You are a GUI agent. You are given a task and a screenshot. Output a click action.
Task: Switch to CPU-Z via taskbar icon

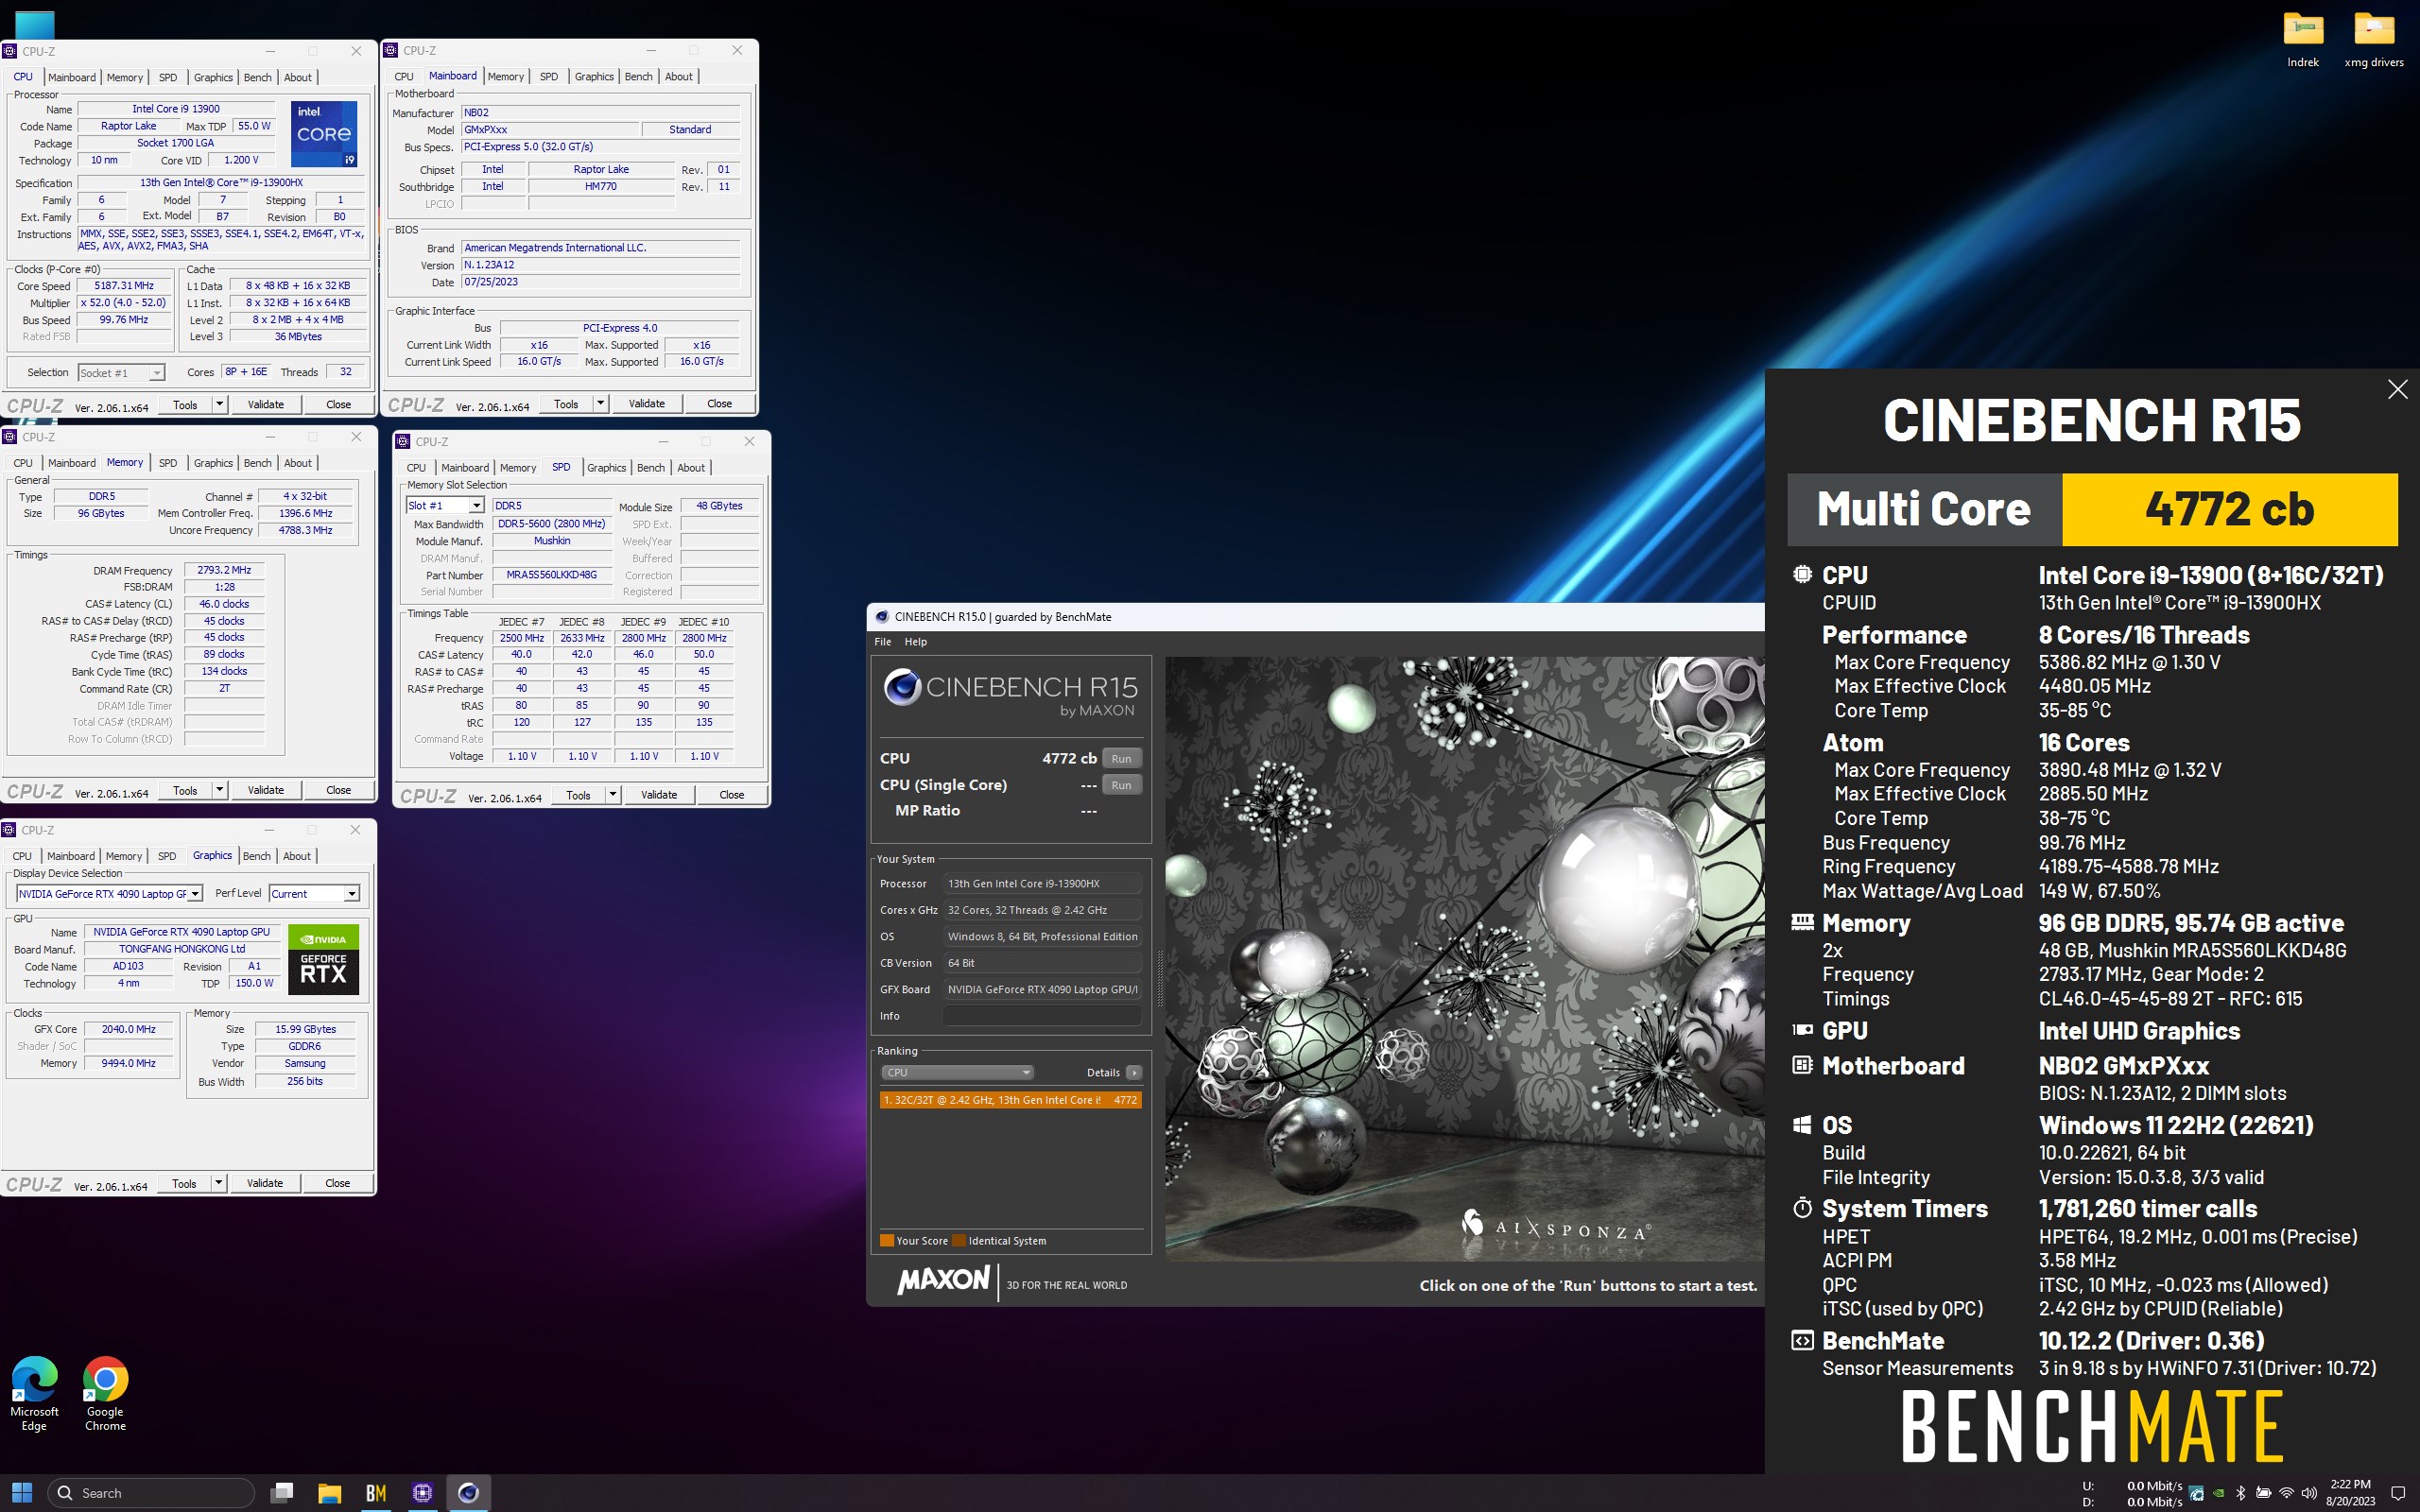(422, 1492)
